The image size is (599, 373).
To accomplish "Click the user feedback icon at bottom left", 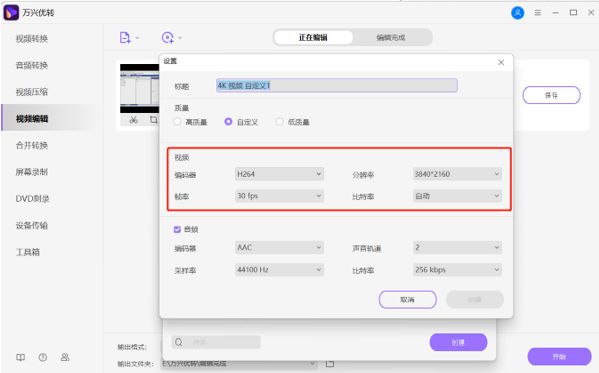I will pos(65,357).
